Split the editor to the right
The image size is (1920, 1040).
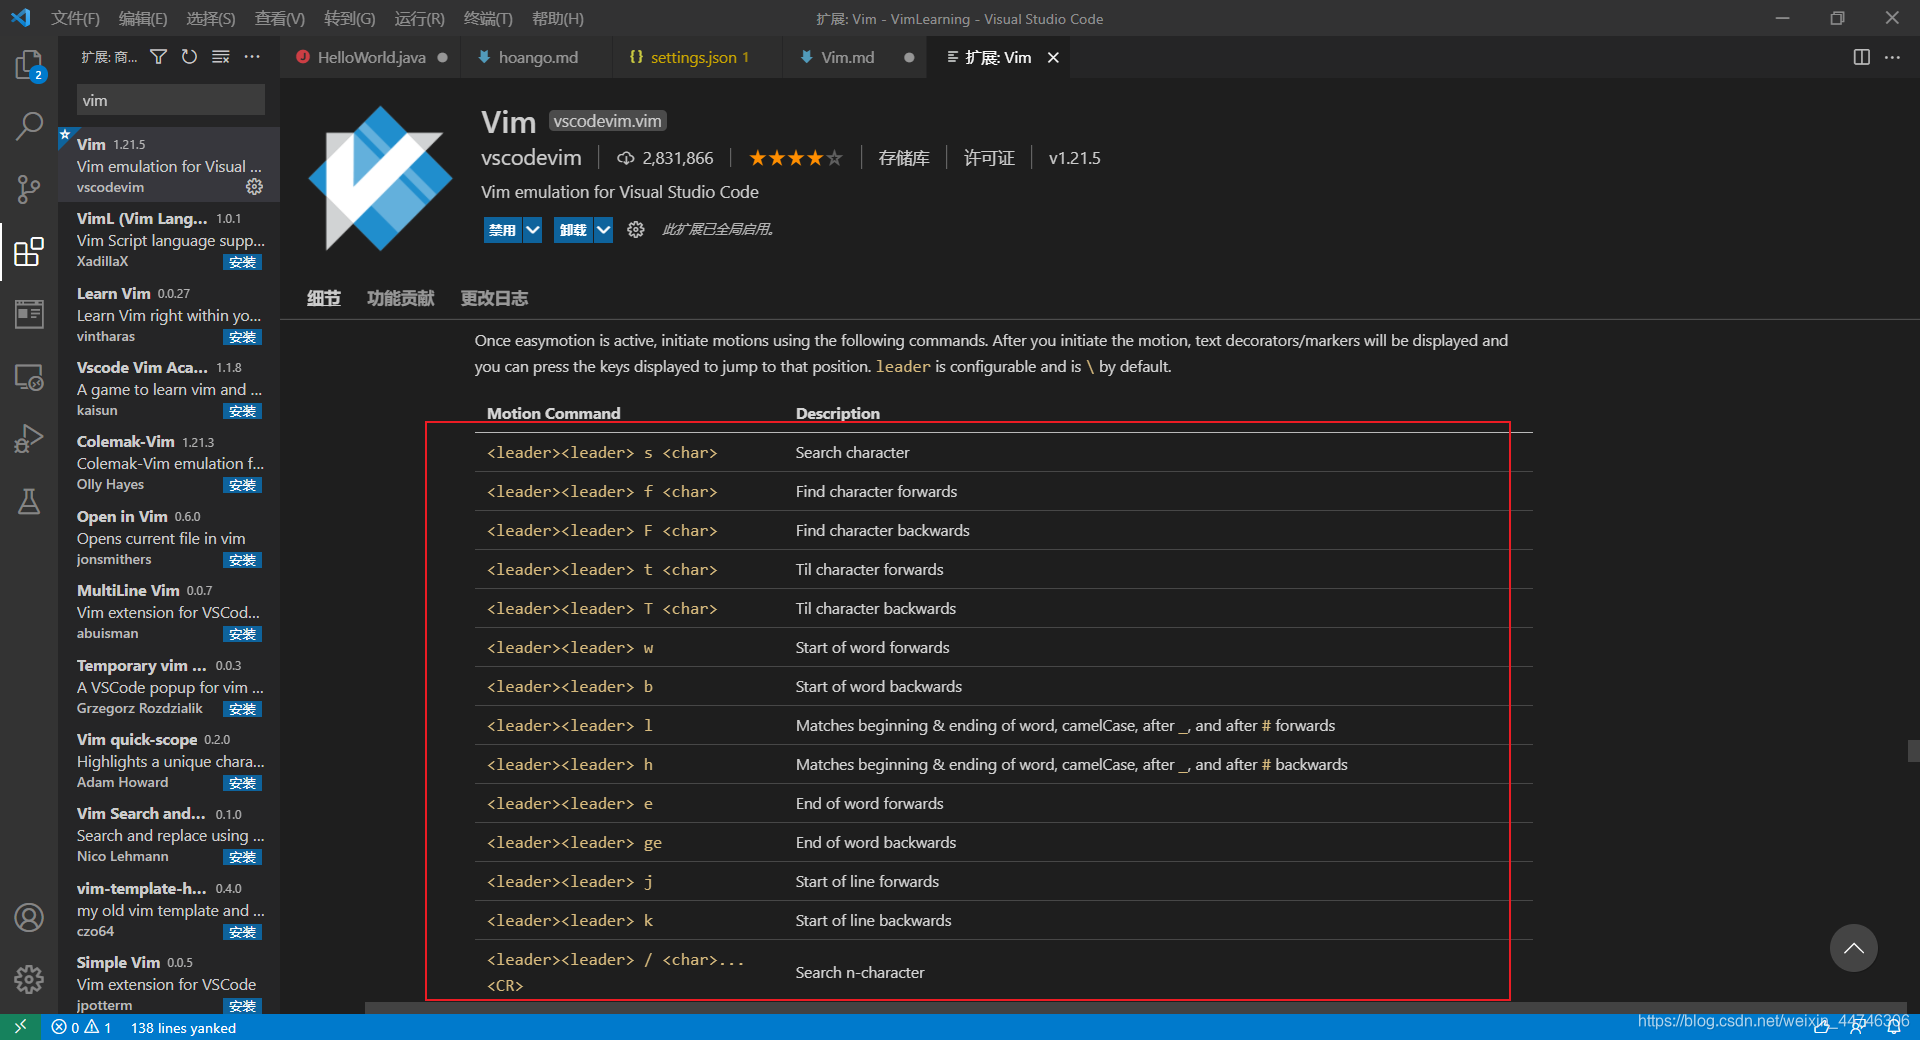(x=1861, y=57)
